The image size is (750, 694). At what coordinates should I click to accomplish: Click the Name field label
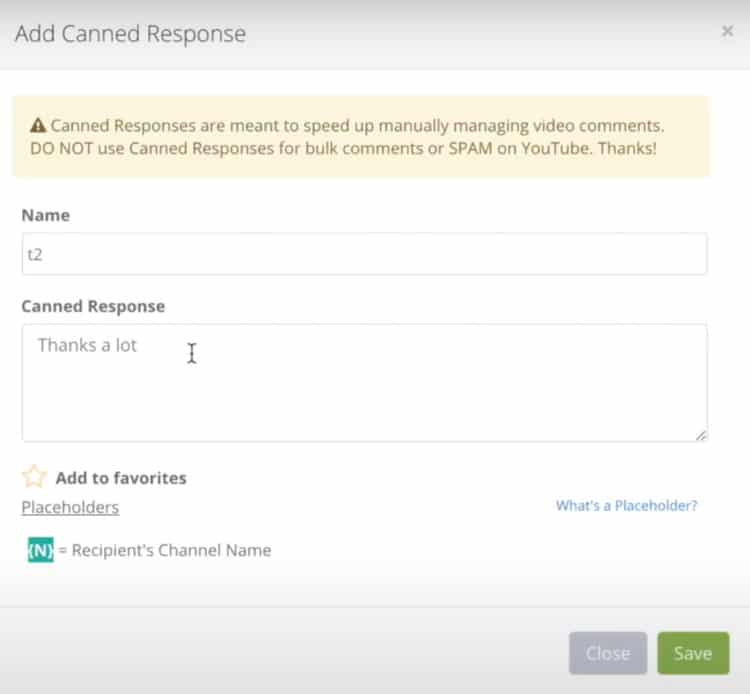[46, 215]
